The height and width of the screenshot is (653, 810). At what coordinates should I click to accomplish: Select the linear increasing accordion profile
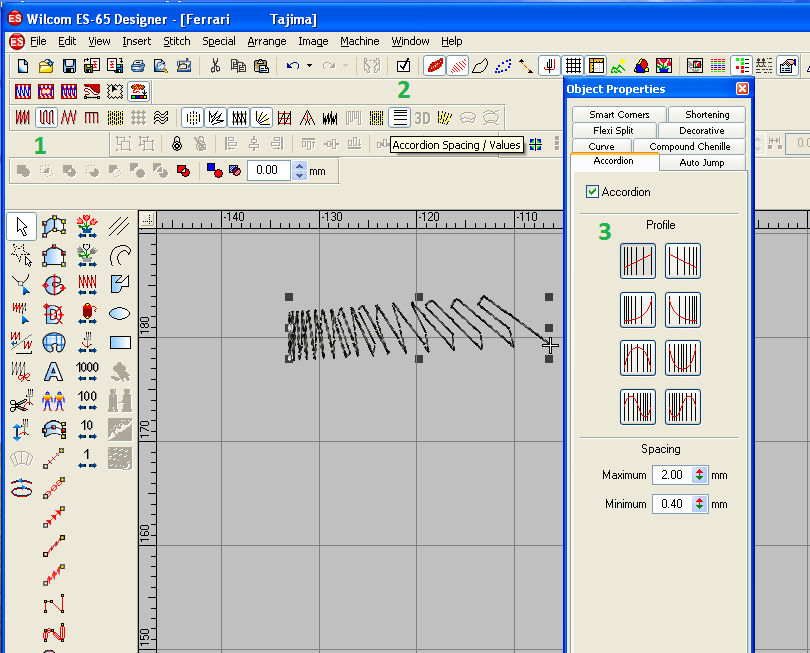pyautogui.click(x=637, y=261)
